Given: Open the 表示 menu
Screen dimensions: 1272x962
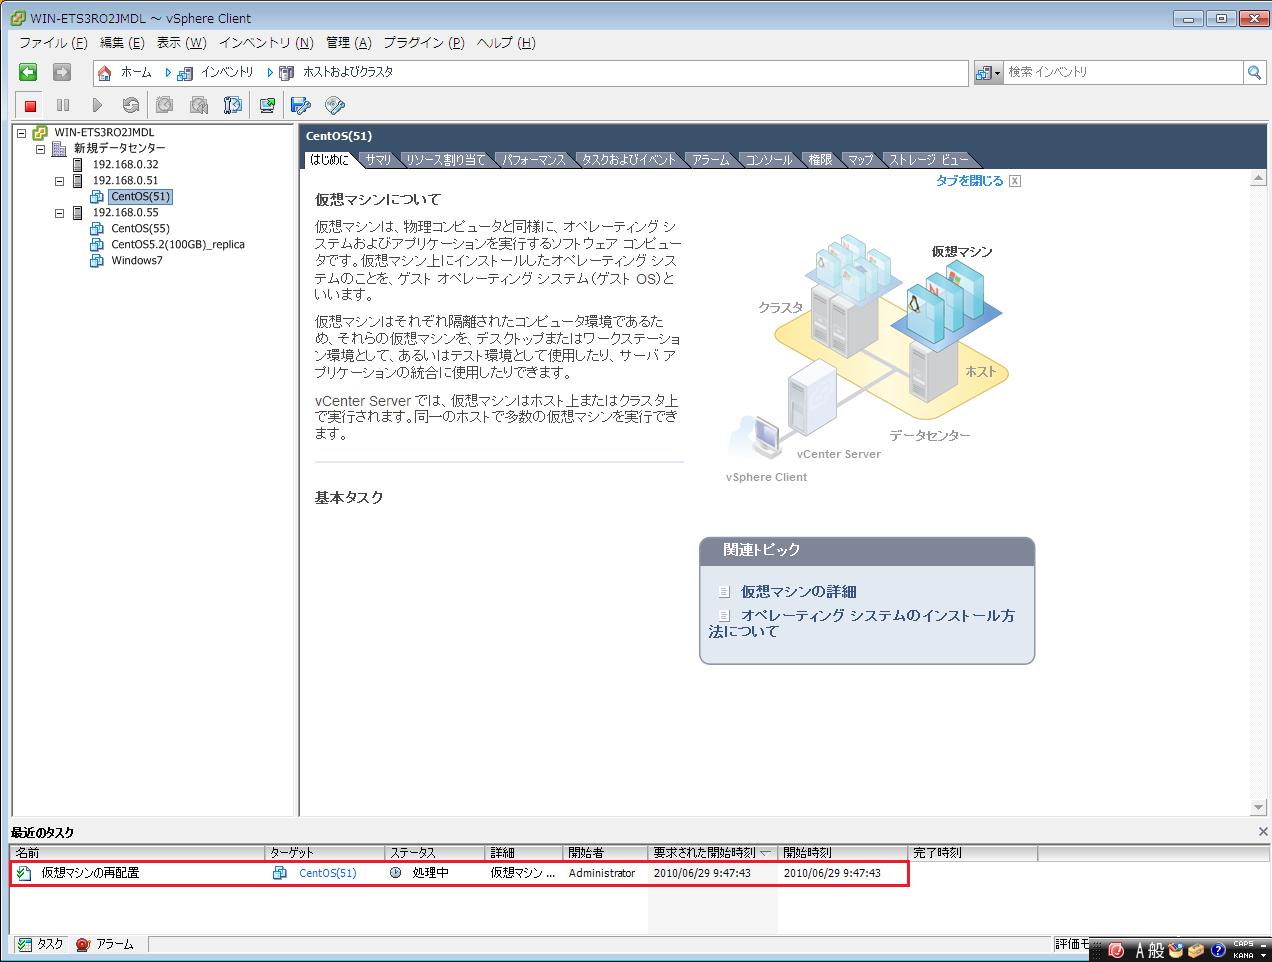Looking at the screenshot, I should pos(181,43).
